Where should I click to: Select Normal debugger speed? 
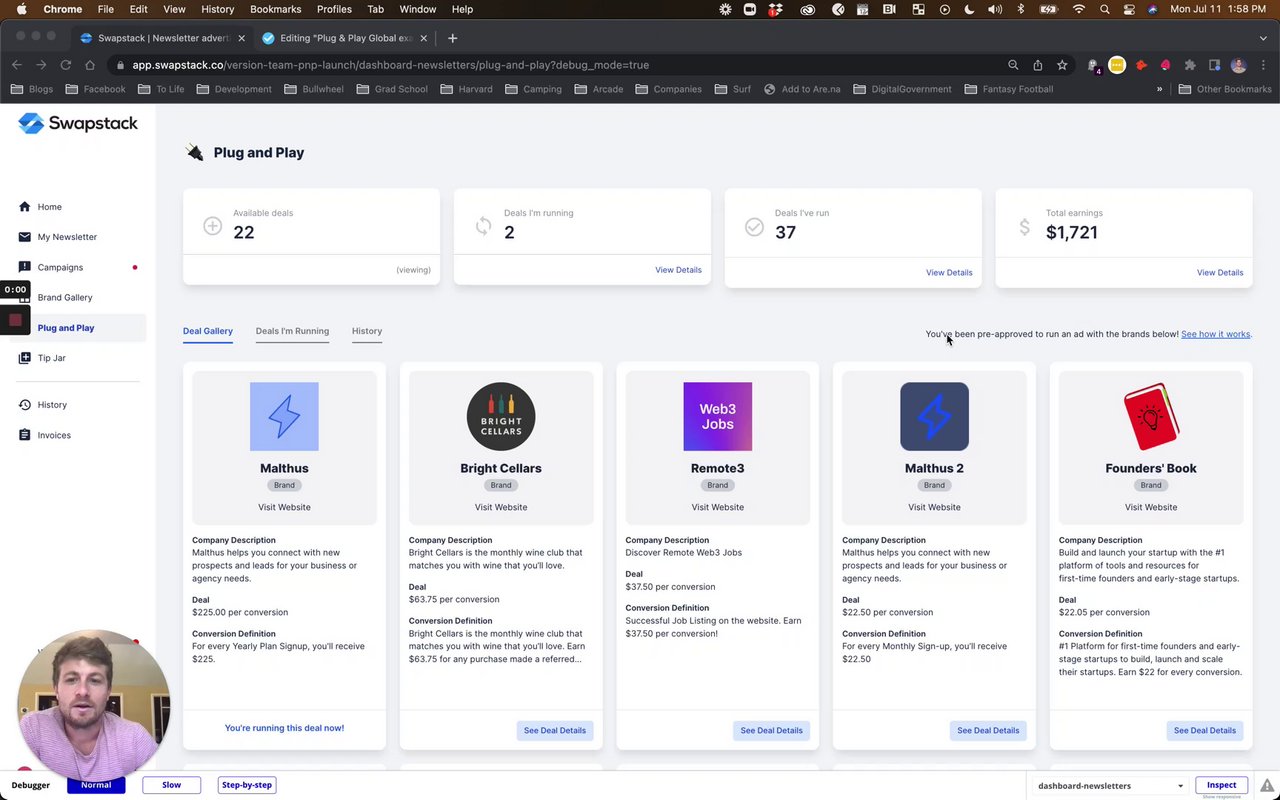(96, 785)
